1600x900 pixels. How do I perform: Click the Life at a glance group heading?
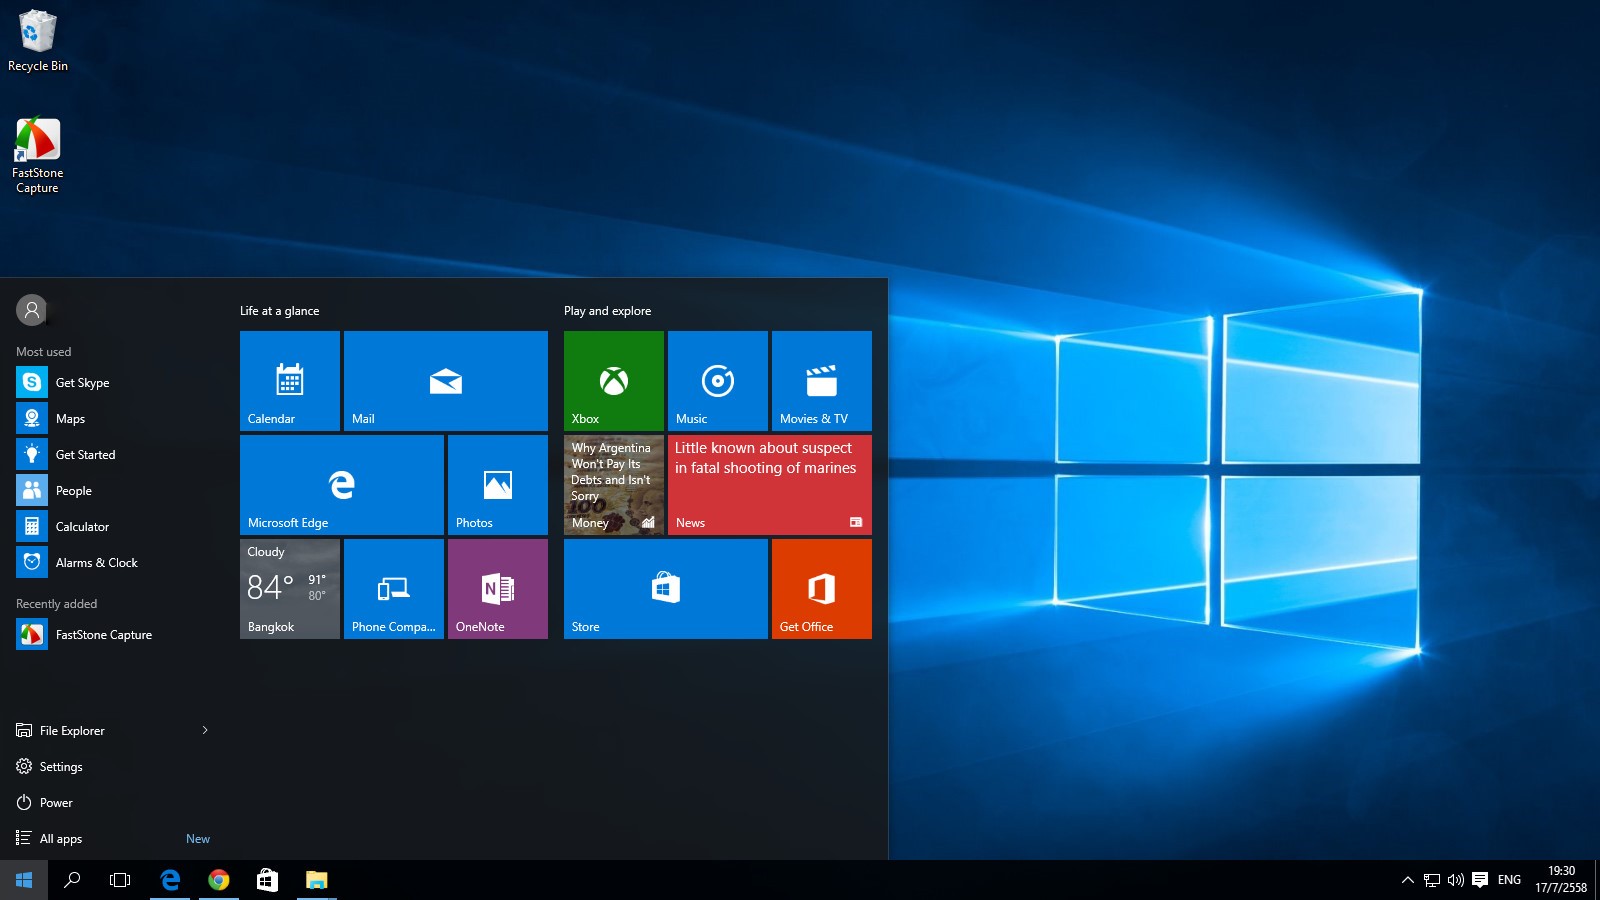tap(280, 311)
